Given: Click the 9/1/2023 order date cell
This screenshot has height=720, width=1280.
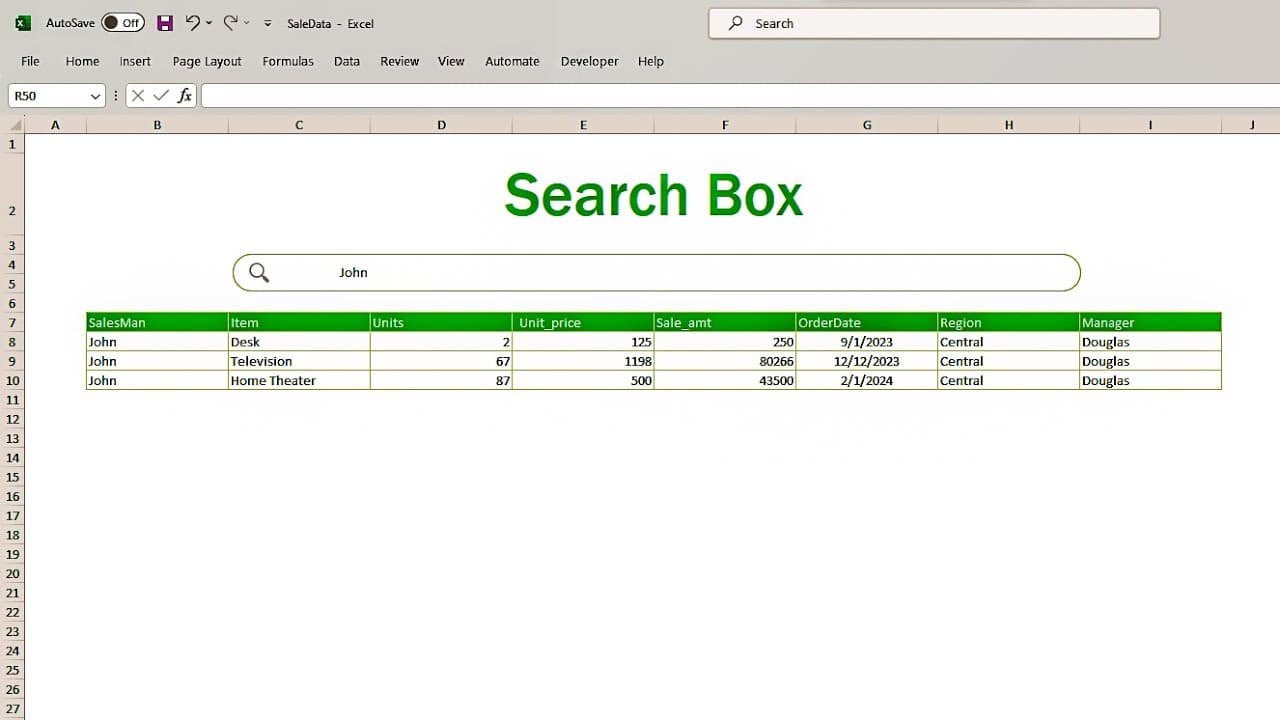Looking at the screenshot, I should (867, 342).
